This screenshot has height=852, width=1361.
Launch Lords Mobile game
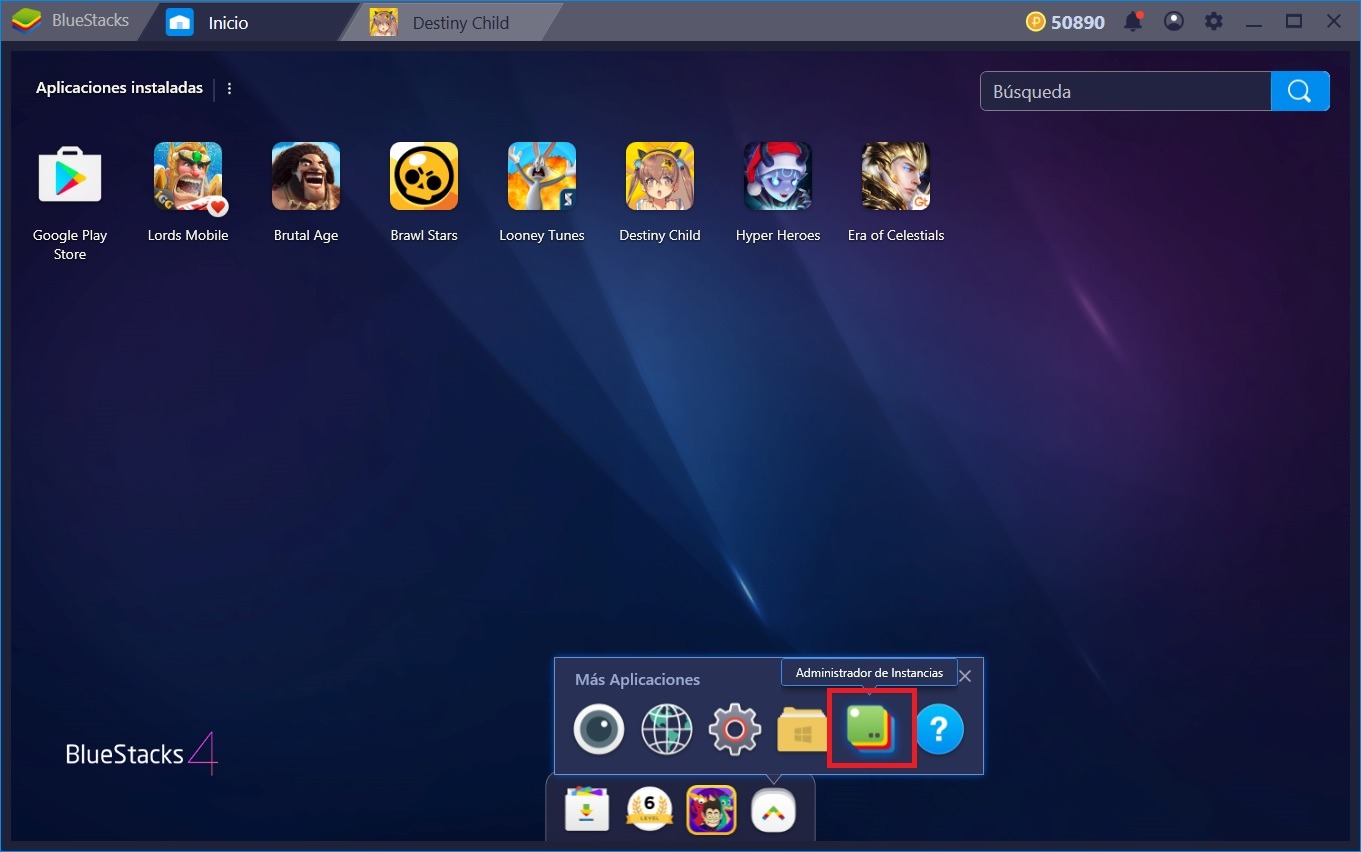coord(188,176)
